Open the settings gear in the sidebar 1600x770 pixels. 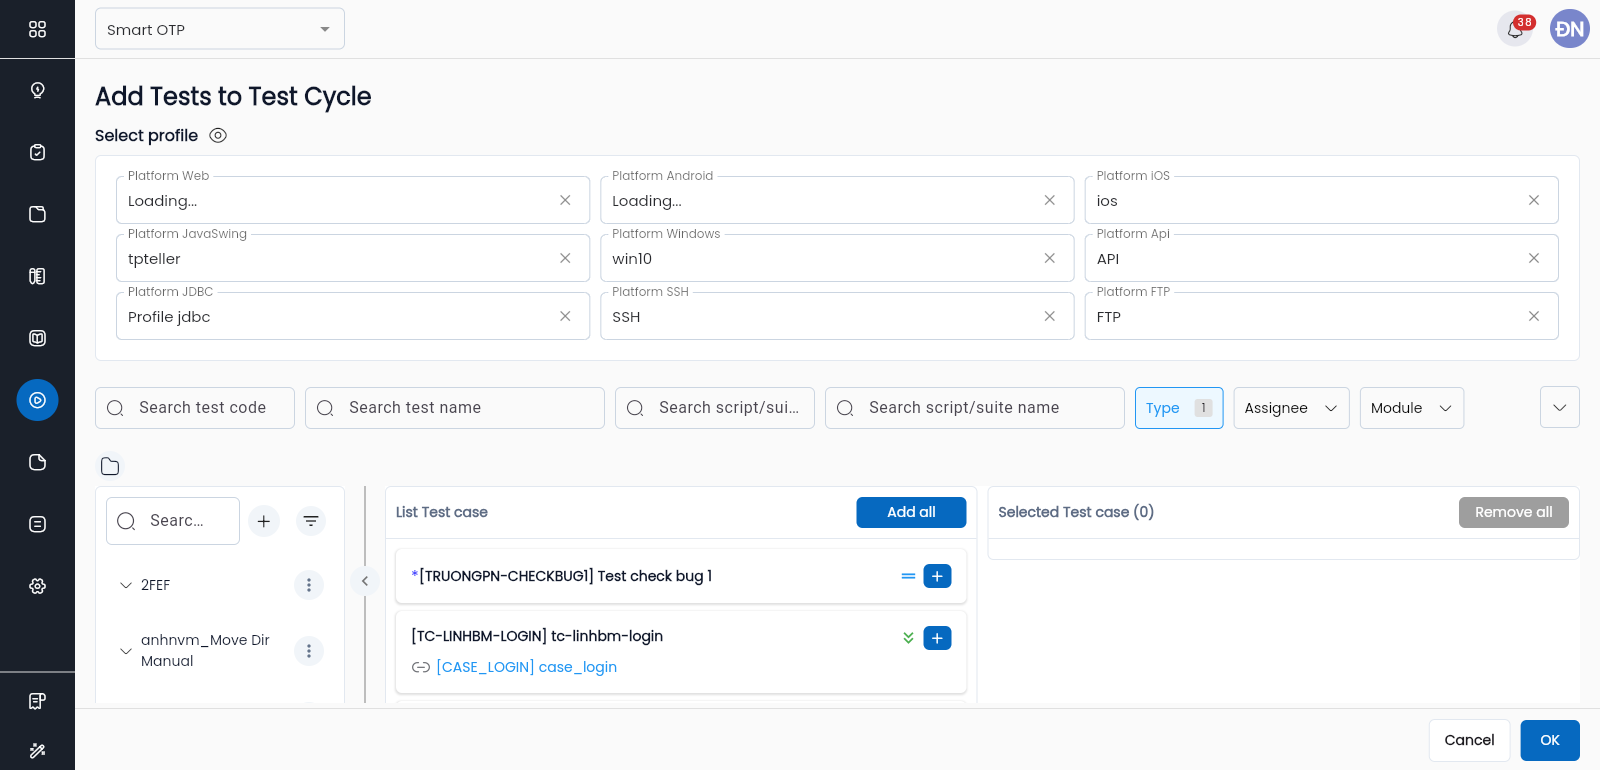click(38, 586)
